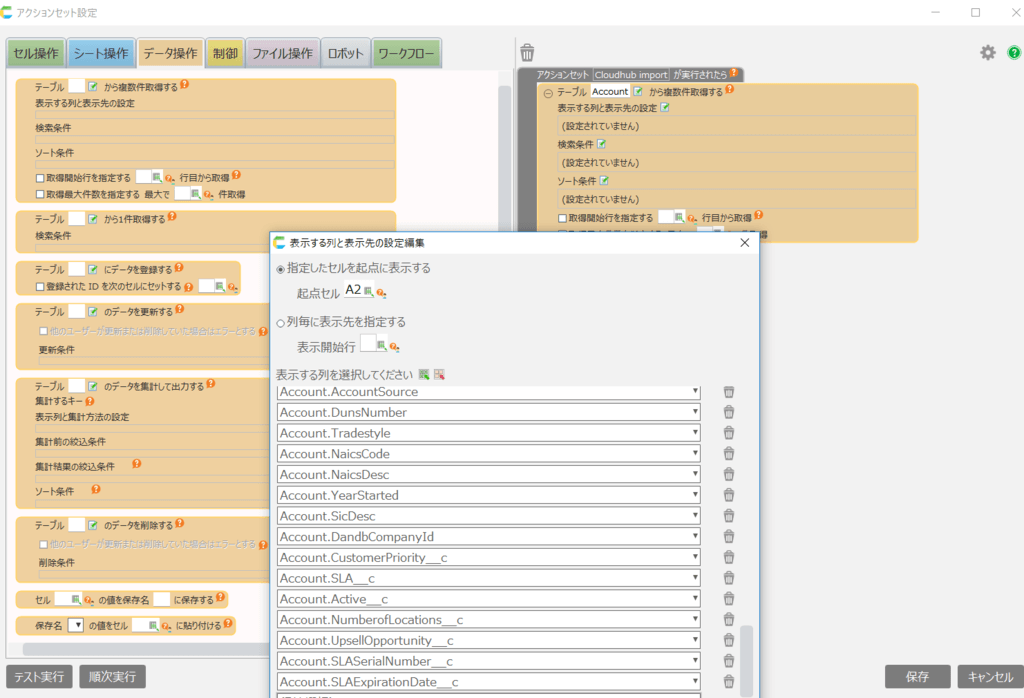Delete the Account.SLA__c column row
Screen dimensions: 1024x698
(x=729, y=578)
